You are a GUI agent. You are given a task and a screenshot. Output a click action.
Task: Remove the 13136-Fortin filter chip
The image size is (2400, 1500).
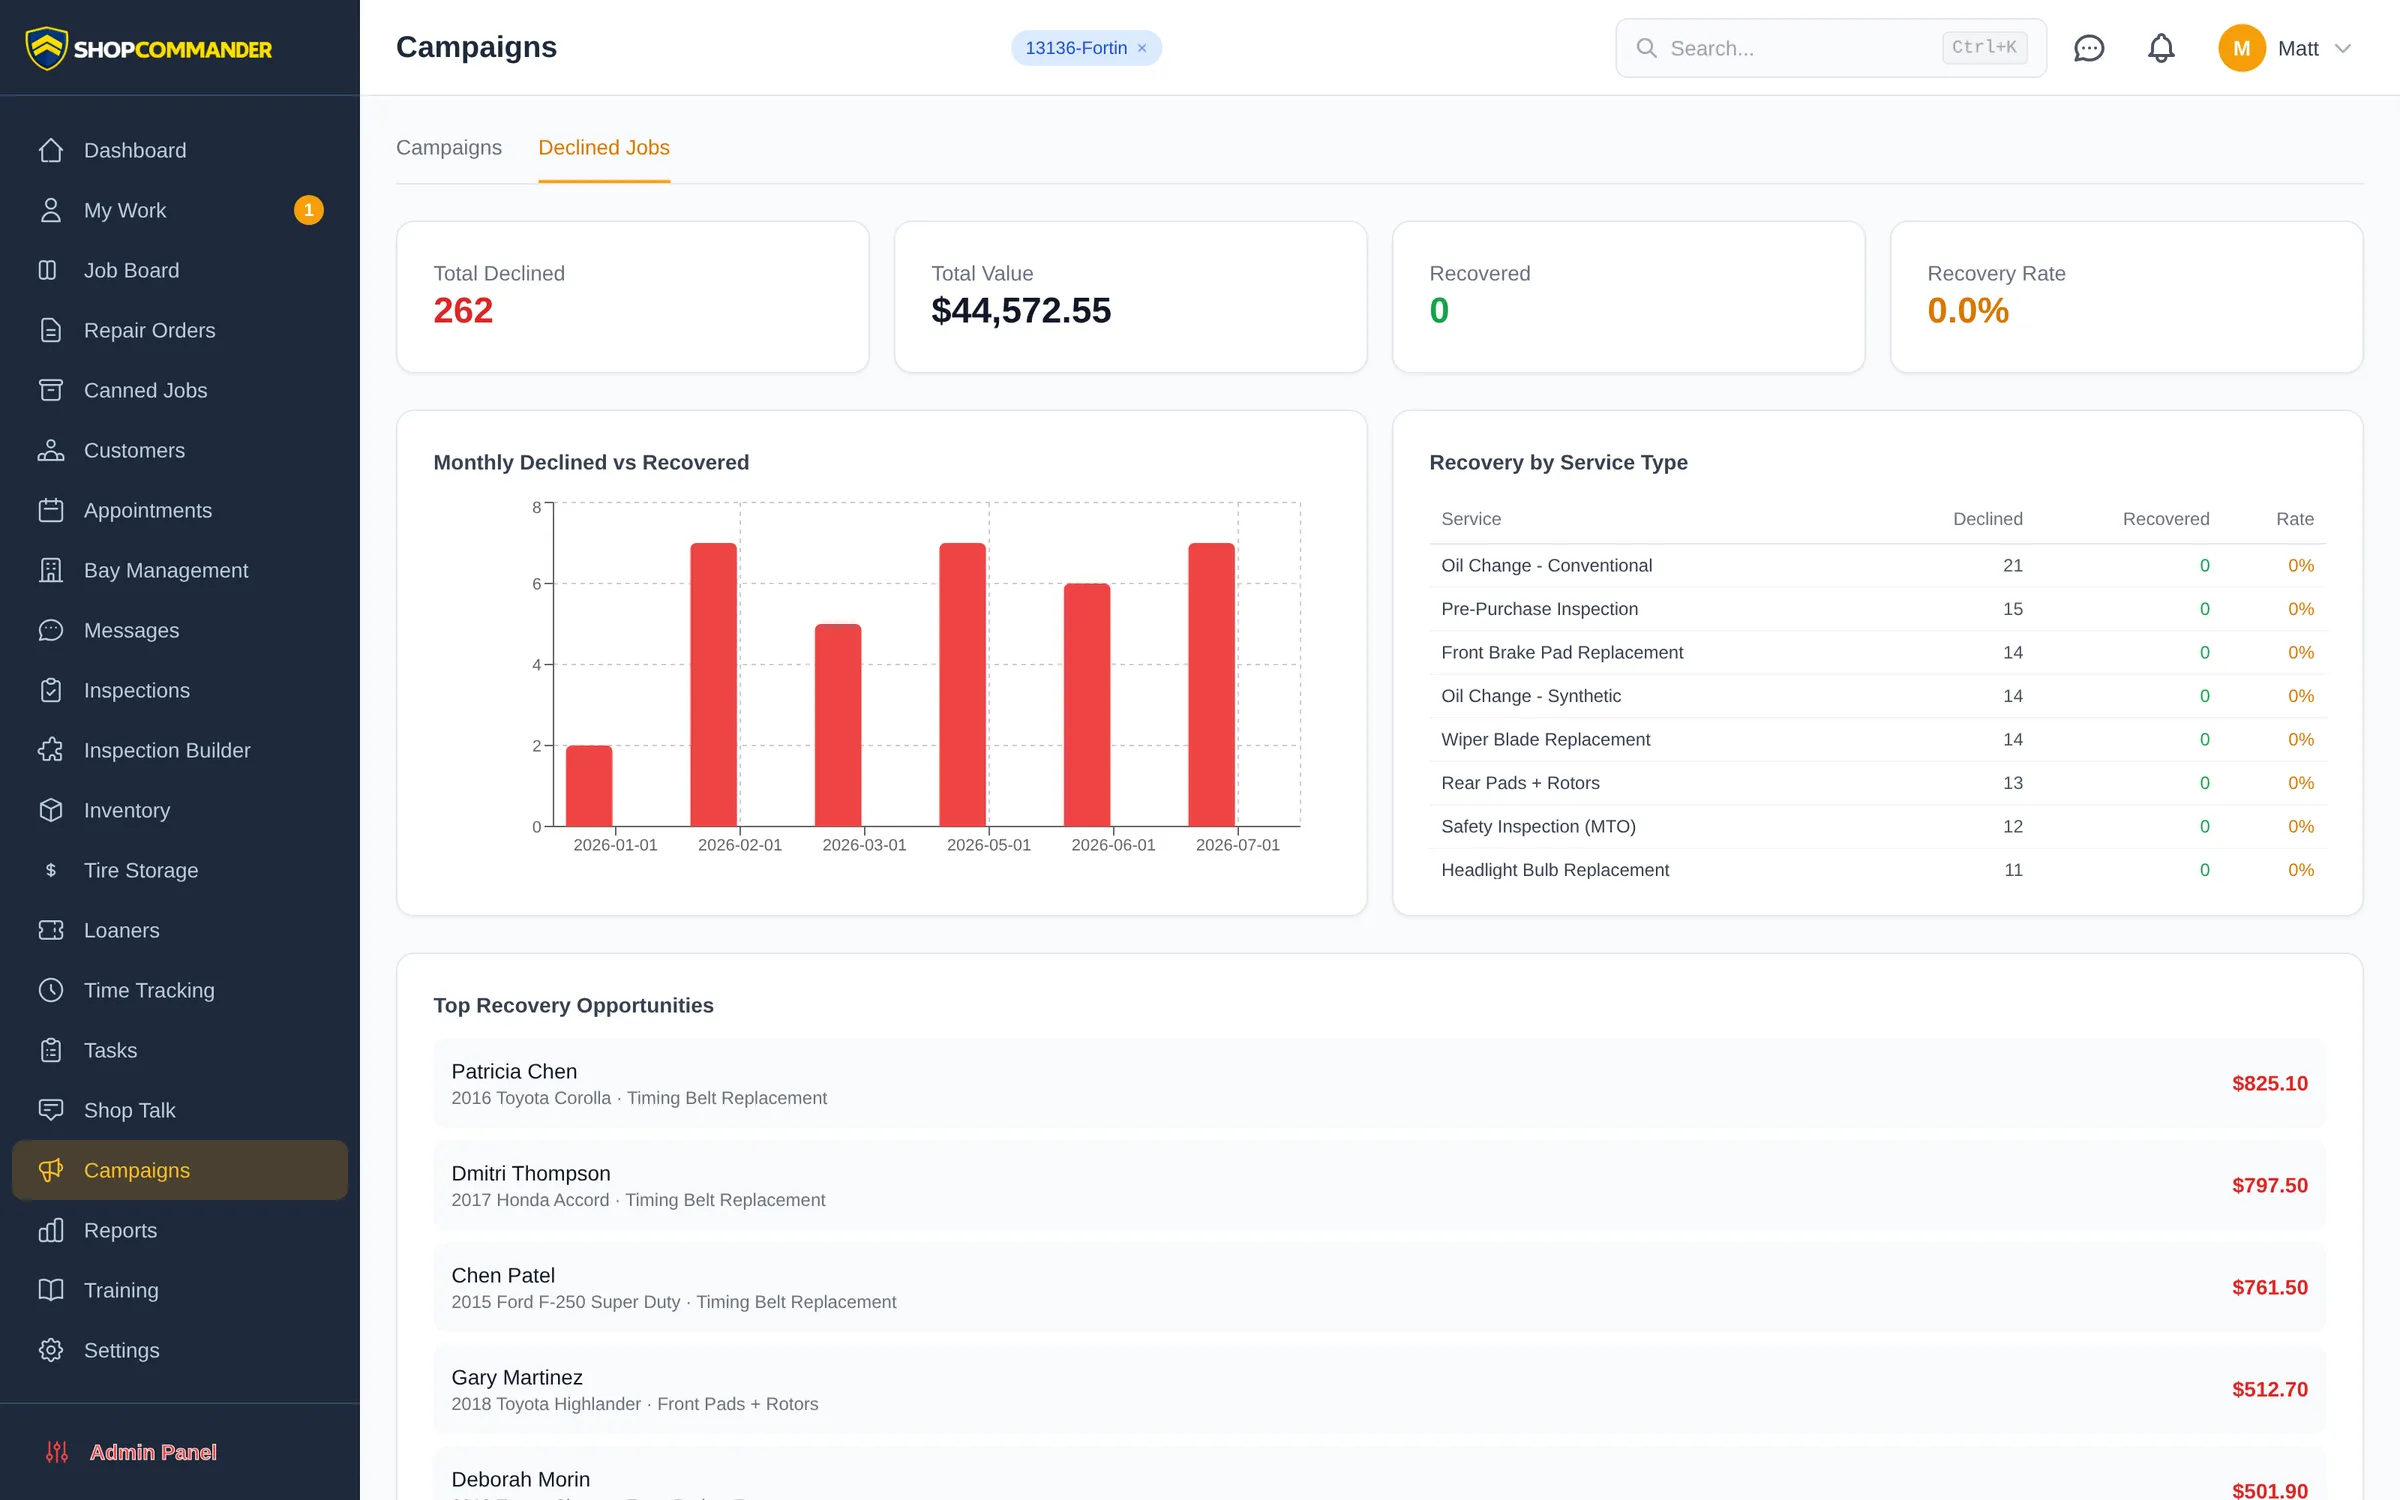(x=1142, y=48)
